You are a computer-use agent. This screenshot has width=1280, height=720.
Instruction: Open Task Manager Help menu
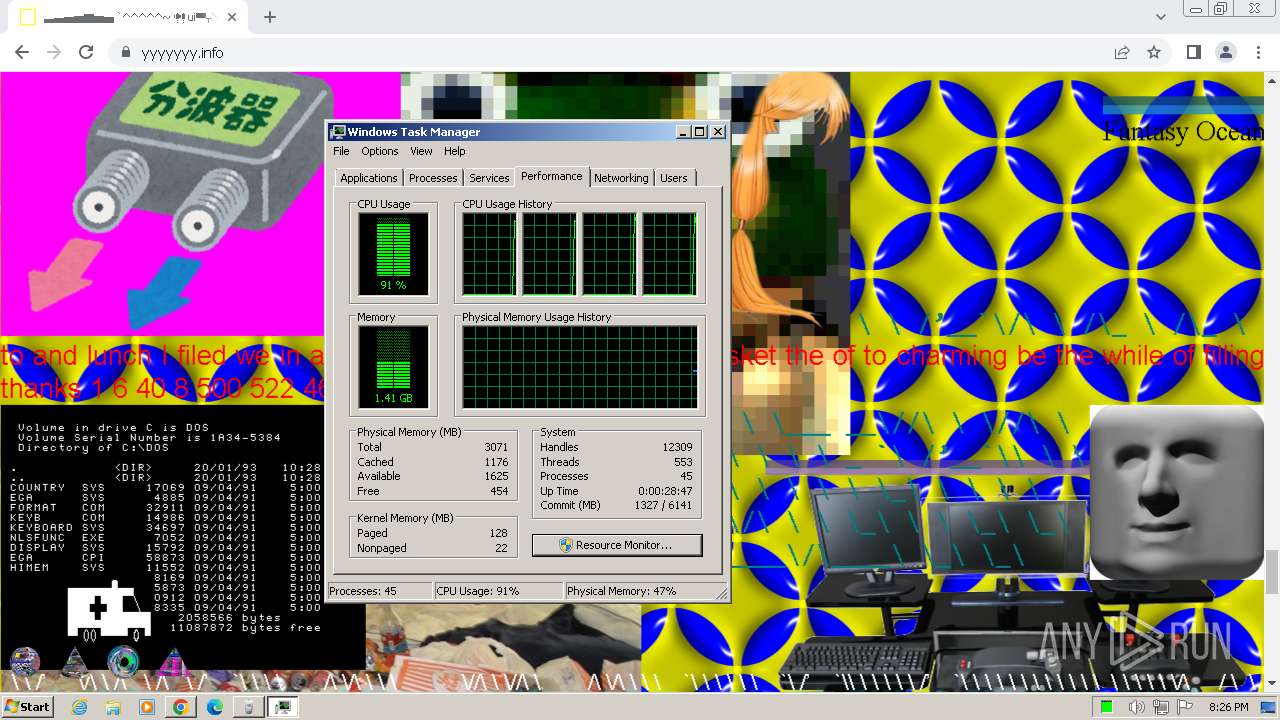point(455,151)
